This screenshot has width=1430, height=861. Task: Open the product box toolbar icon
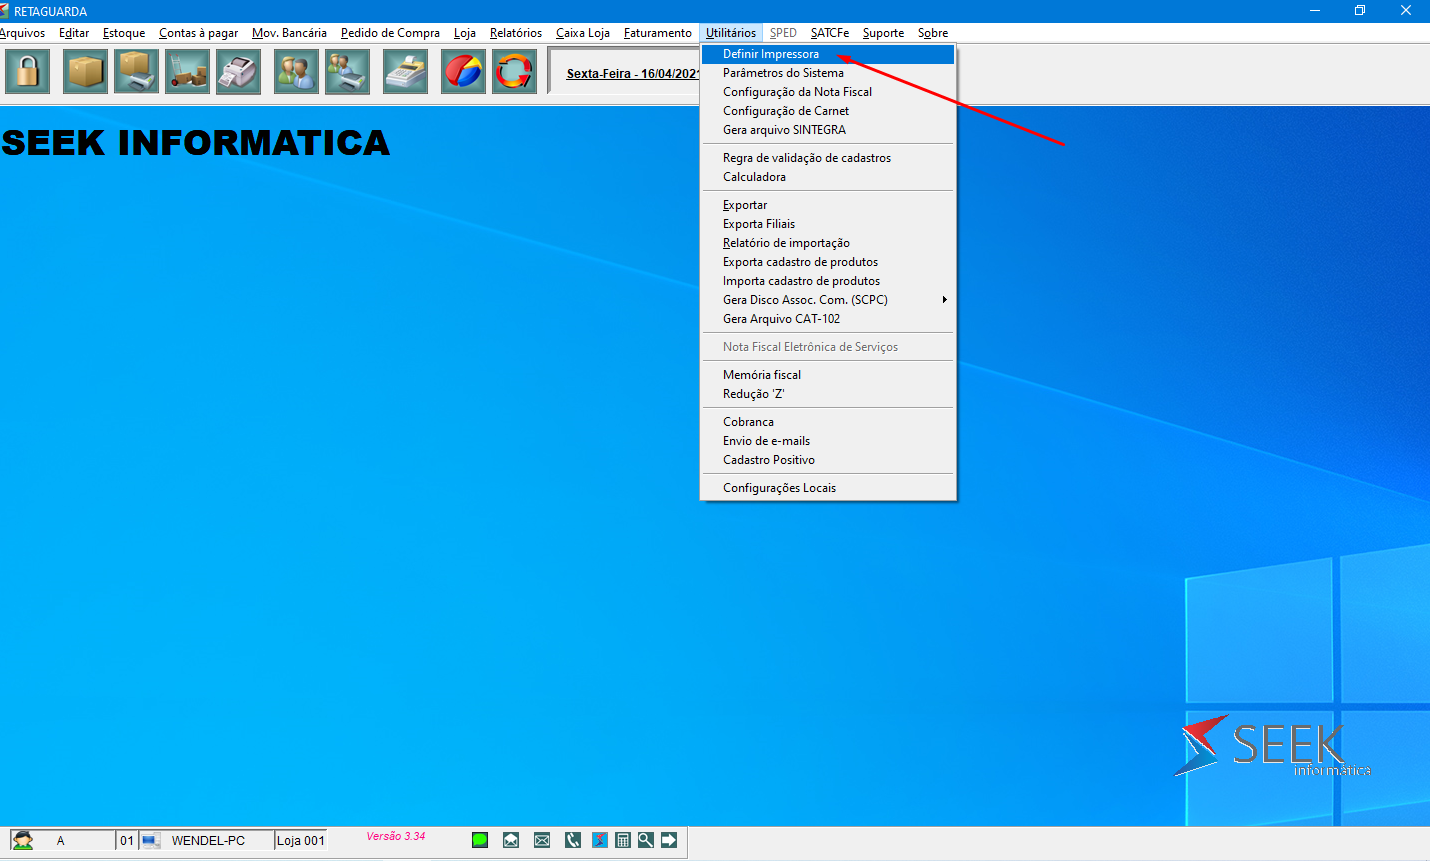click(x=85, y=72)
